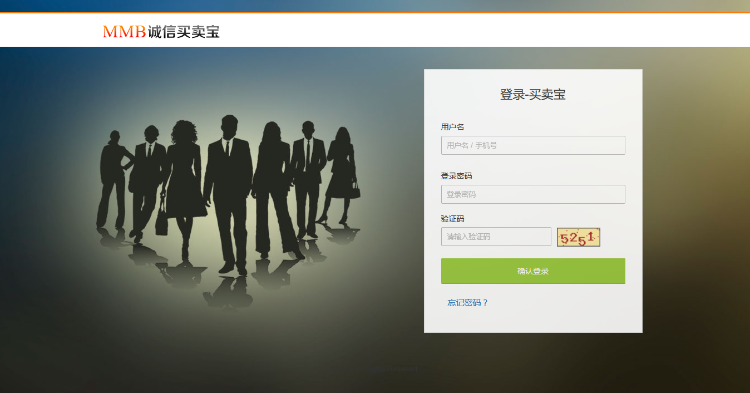Click the 验证码 label text
The height and width of the screenshot is (393, 750).
[452, 218]
